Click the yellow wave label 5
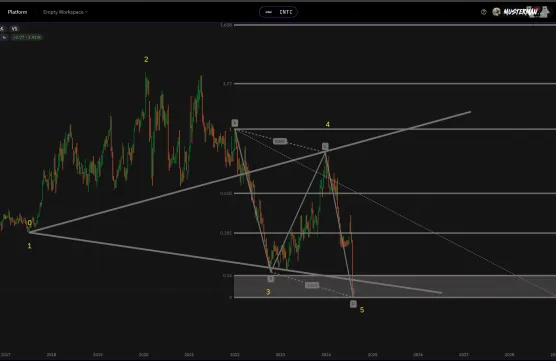 coord(362,310)
